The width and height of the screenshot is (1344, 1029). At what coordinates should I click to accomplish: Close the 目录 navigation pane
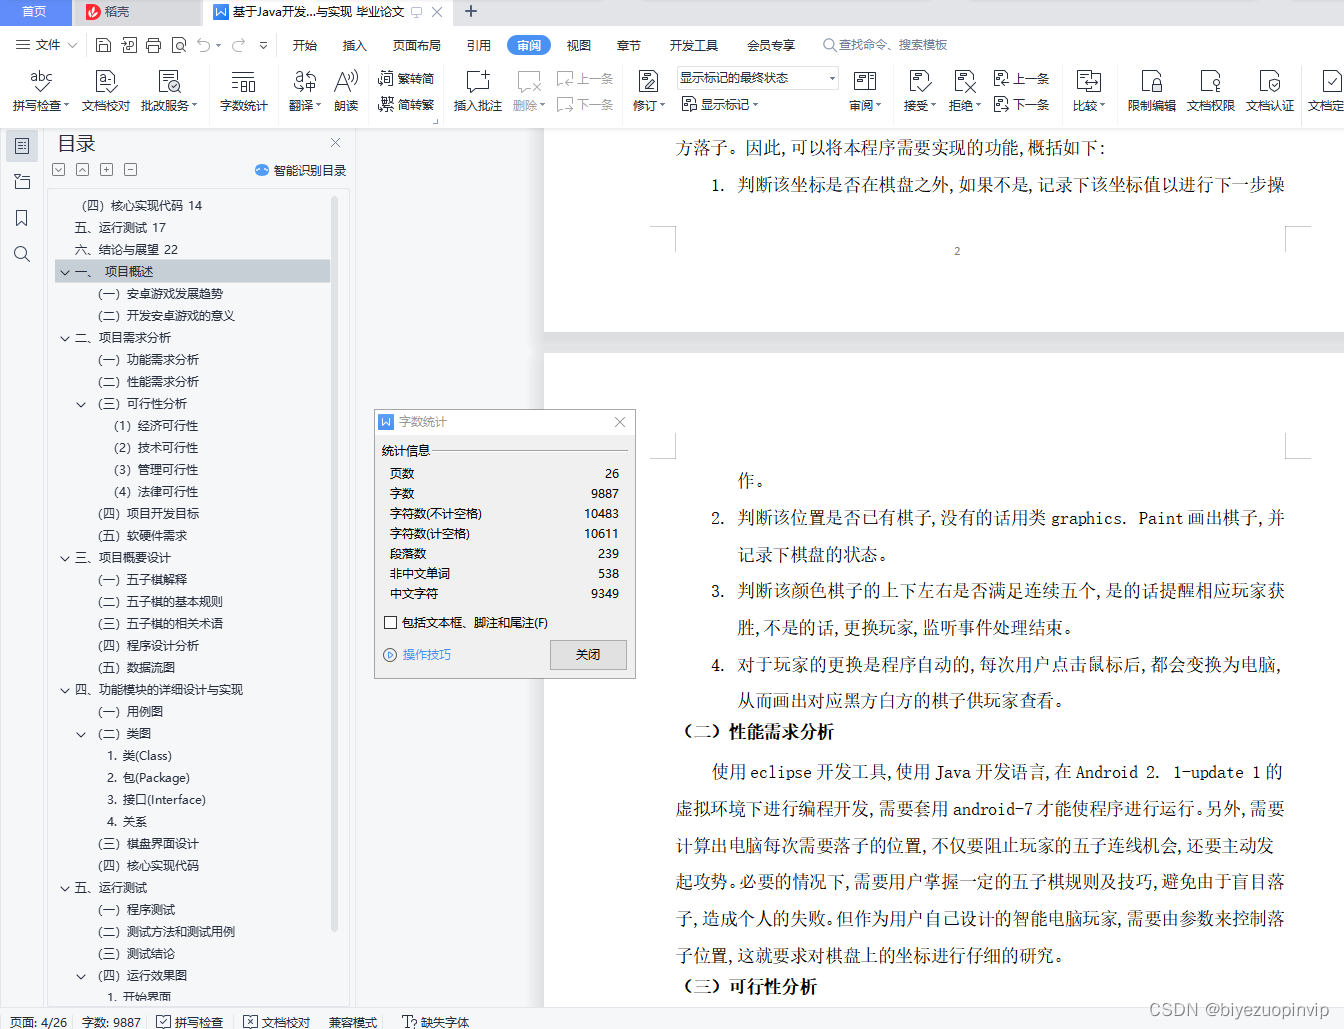[335, 142]
